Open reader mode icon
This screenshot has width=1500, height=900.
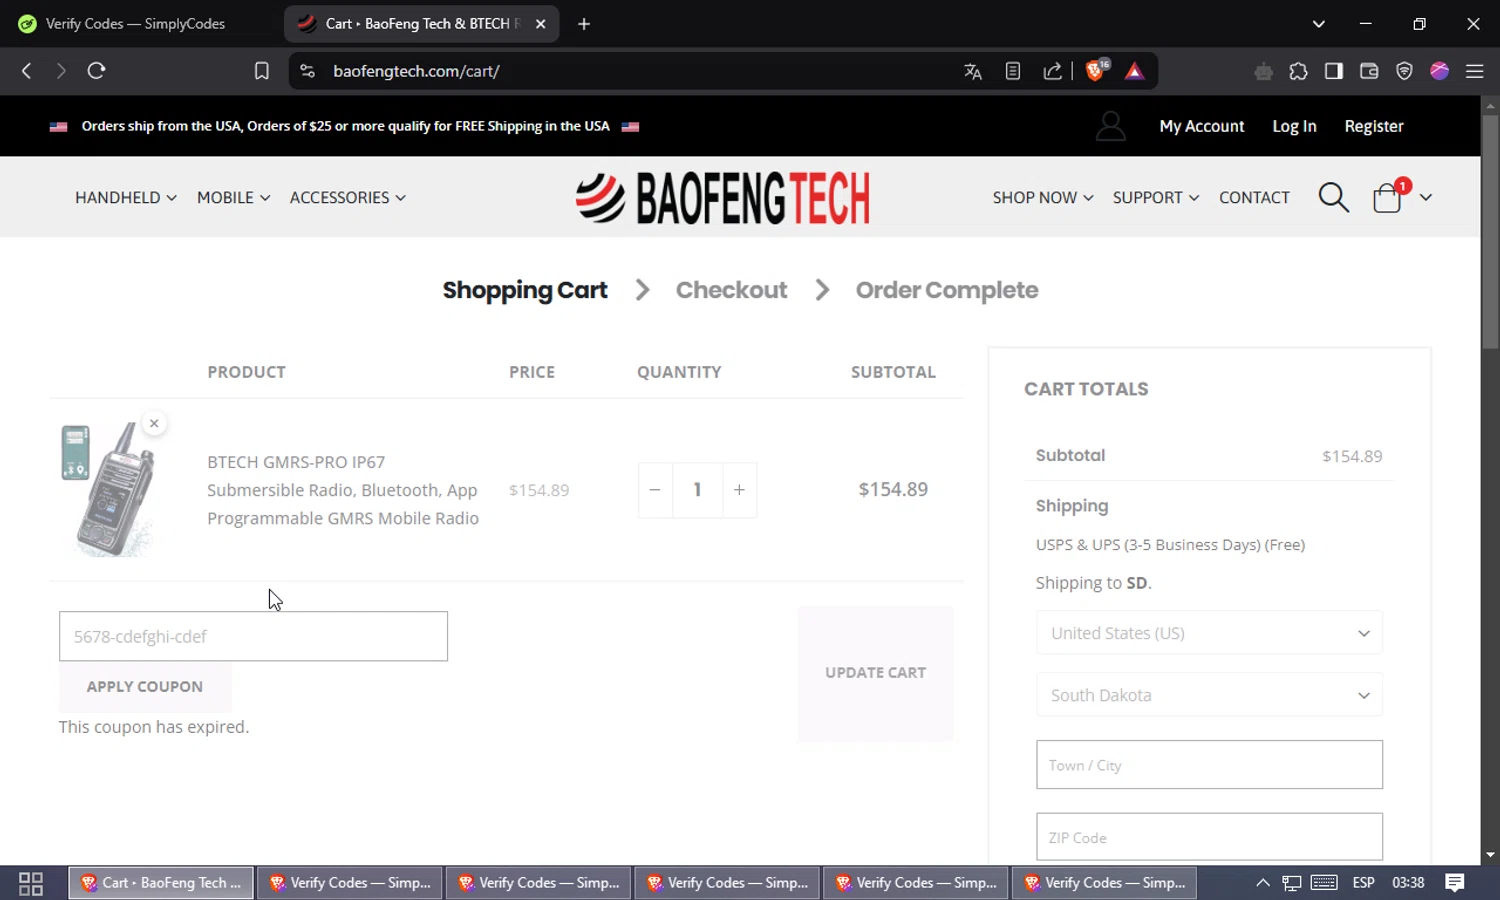click(x=1013, y=71)
